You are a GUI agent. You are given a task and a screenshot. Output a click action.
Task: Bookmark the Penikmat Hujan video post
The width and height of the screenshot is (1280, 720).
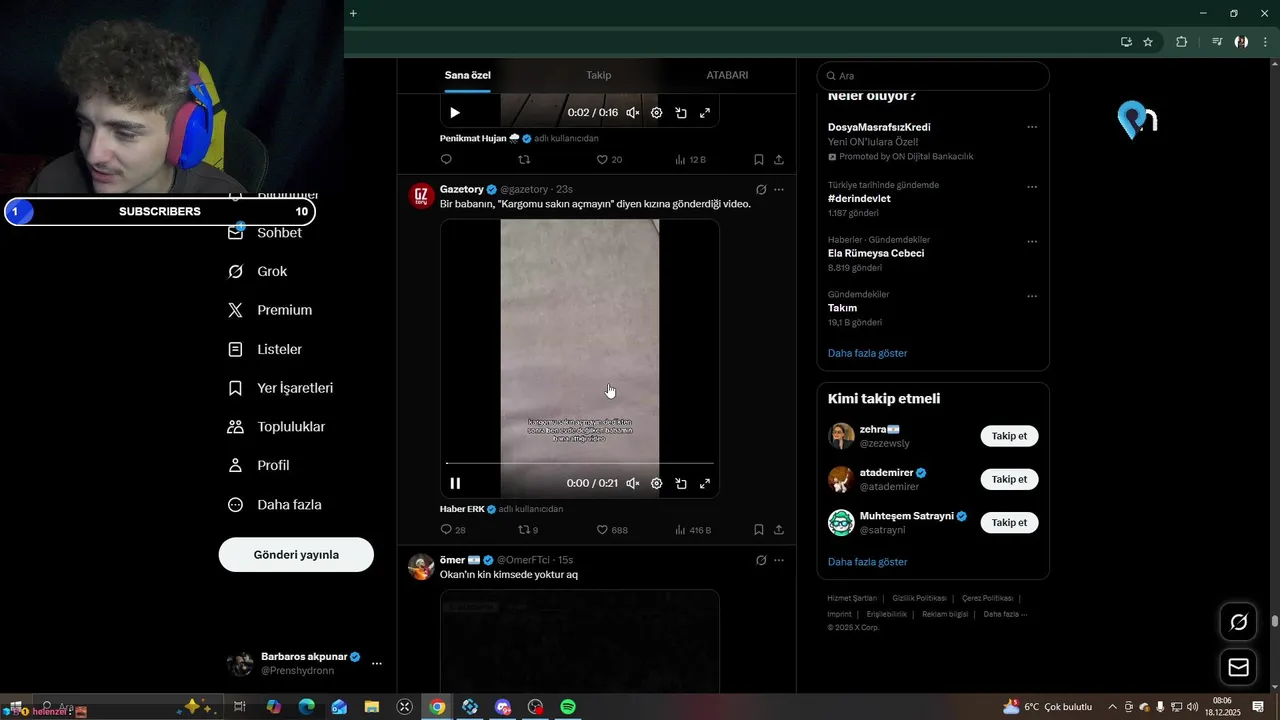coord(759,160)
